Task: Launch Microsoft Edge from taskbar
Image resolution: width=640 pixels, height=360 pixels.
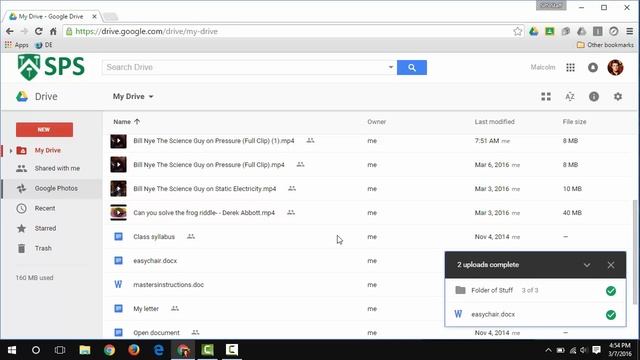Action: tap(158, 350)
